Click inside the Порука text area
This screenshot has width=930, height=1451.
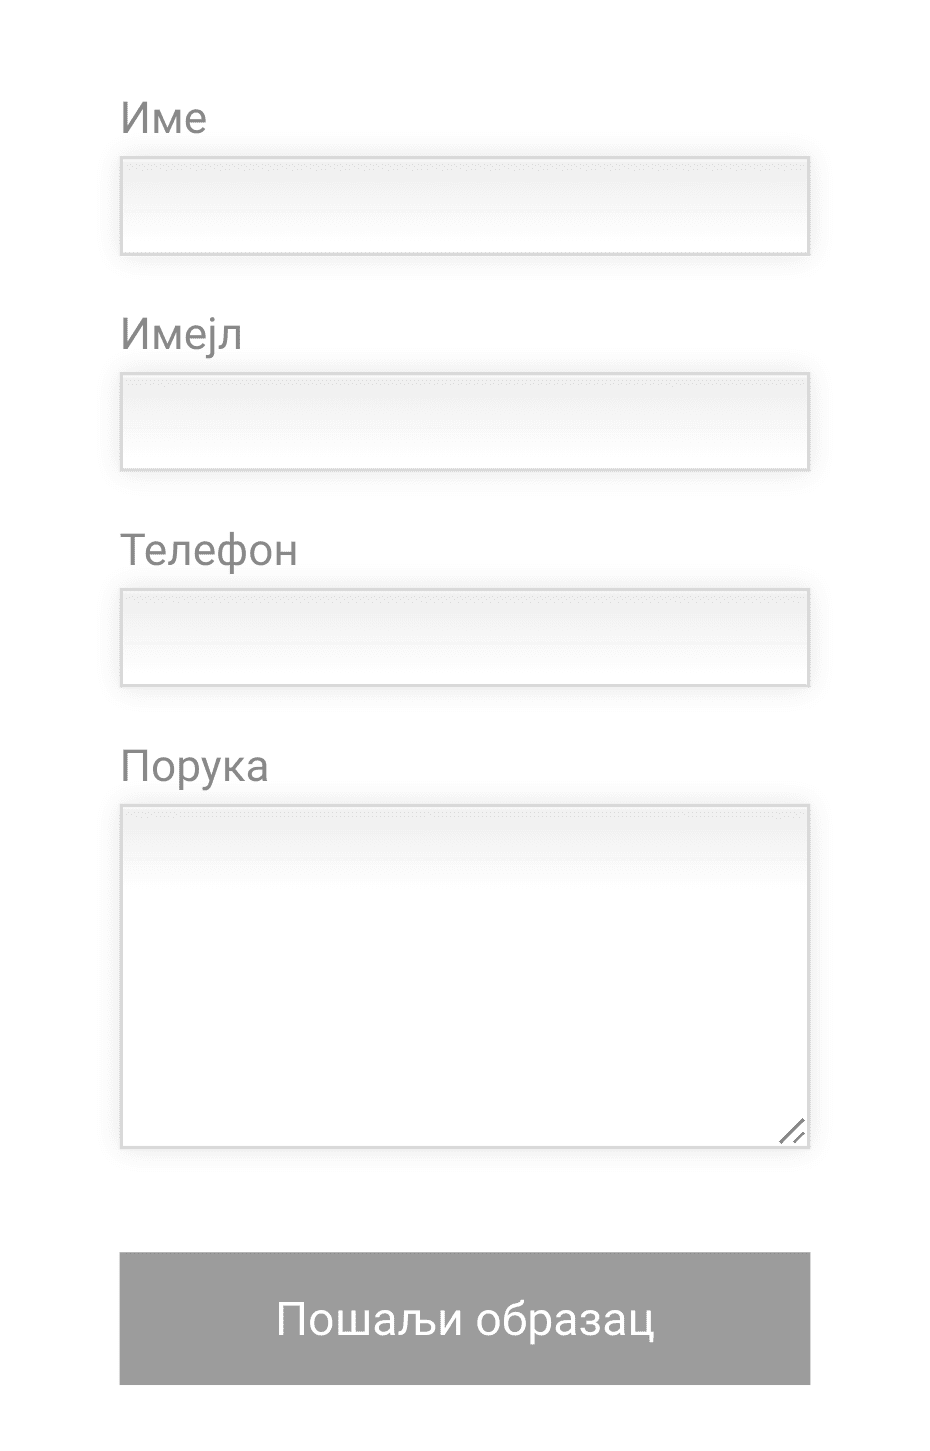(464, 977)
